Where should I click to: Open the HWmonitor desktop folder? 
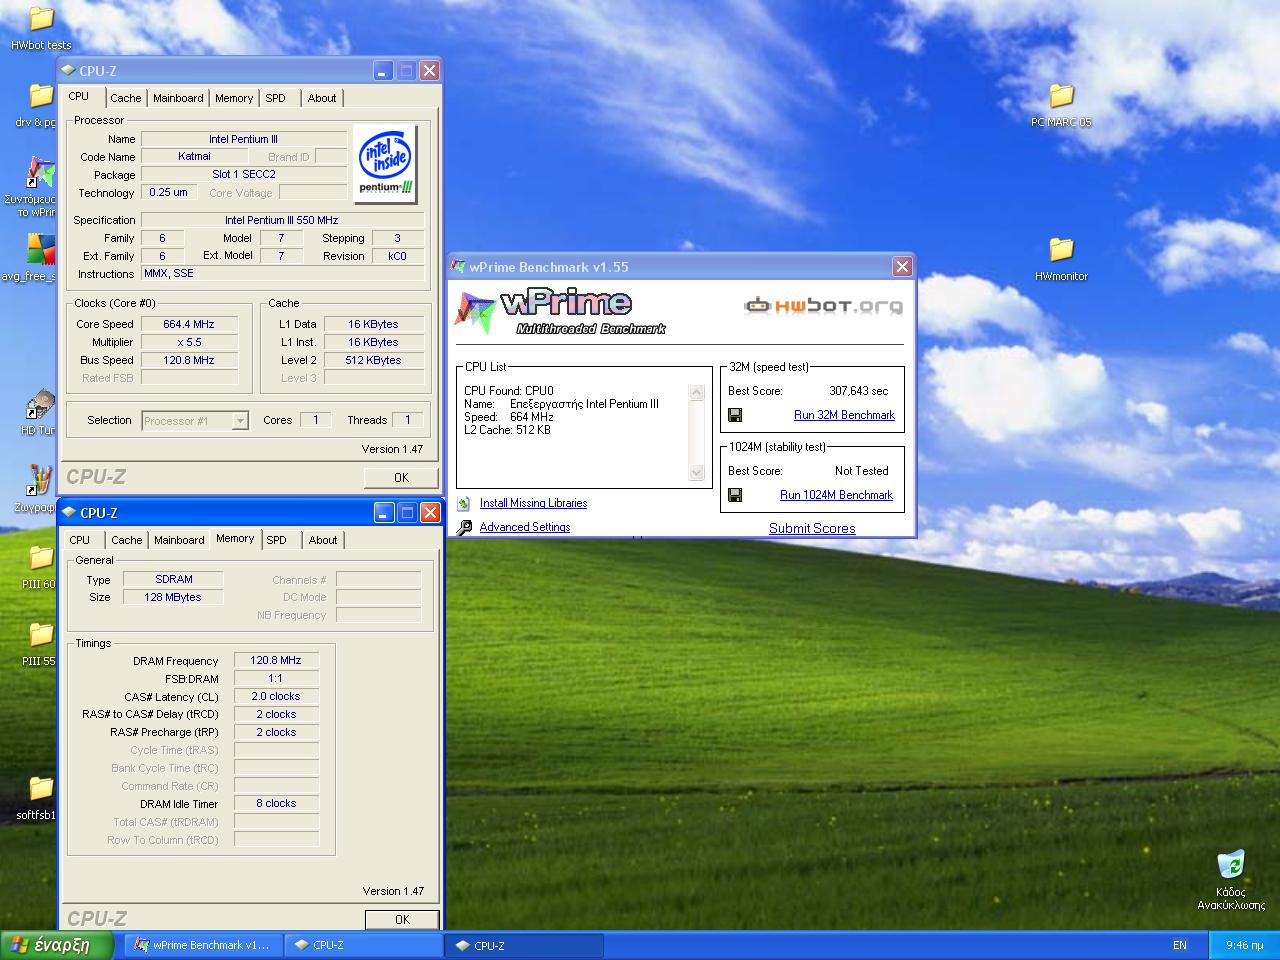tap(1061, 249)
